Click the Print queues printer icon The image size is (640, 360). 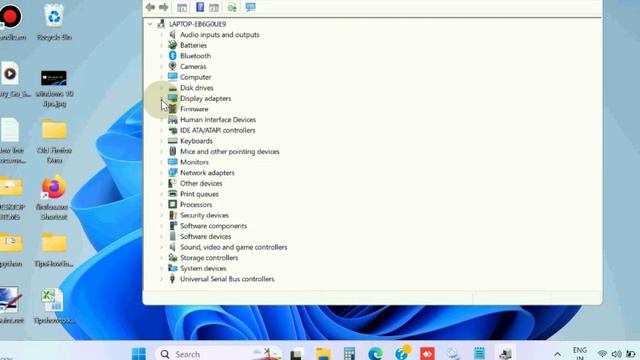(x=173, y=193)
